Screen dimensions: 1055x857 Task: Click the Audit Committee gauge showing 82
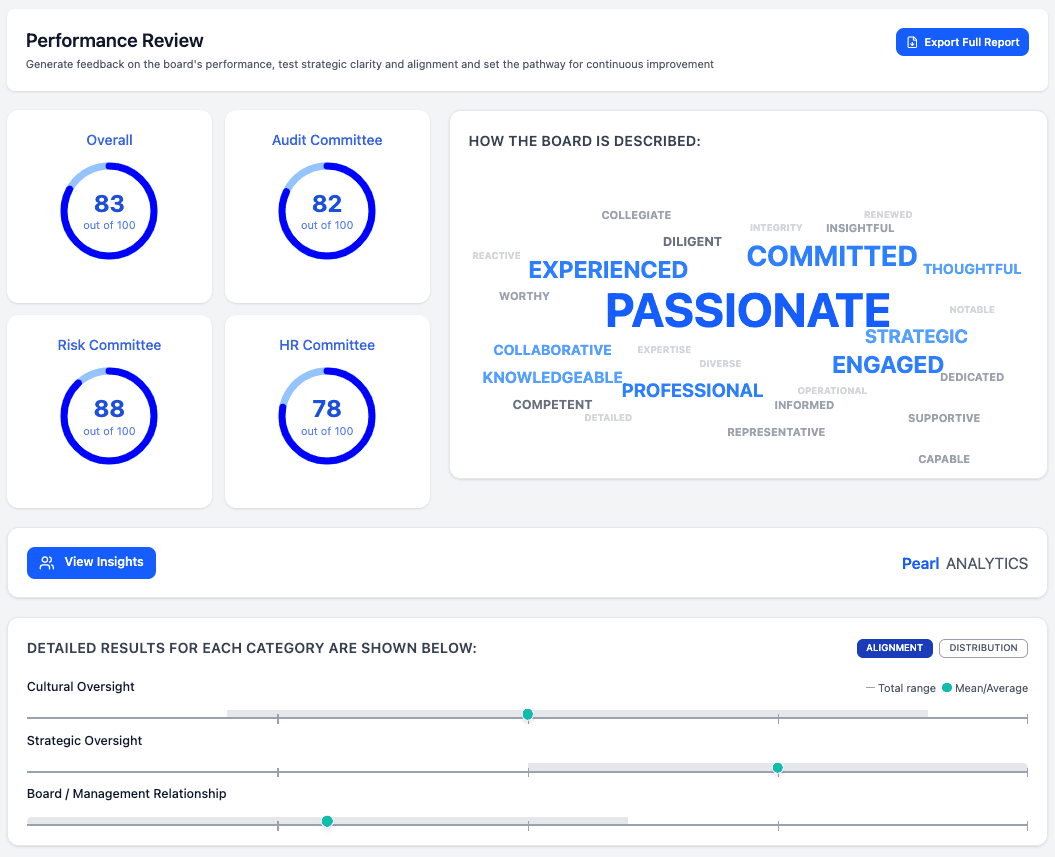click(327, 211)
